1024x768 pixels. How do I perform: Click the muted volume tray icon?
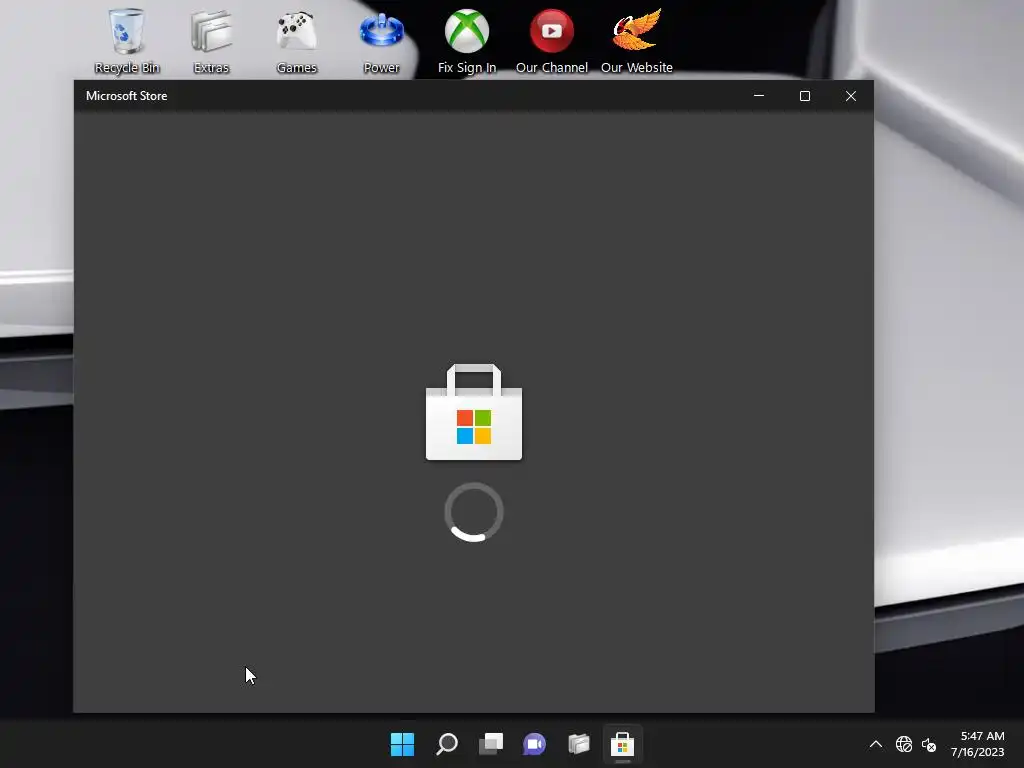point(929,744)
